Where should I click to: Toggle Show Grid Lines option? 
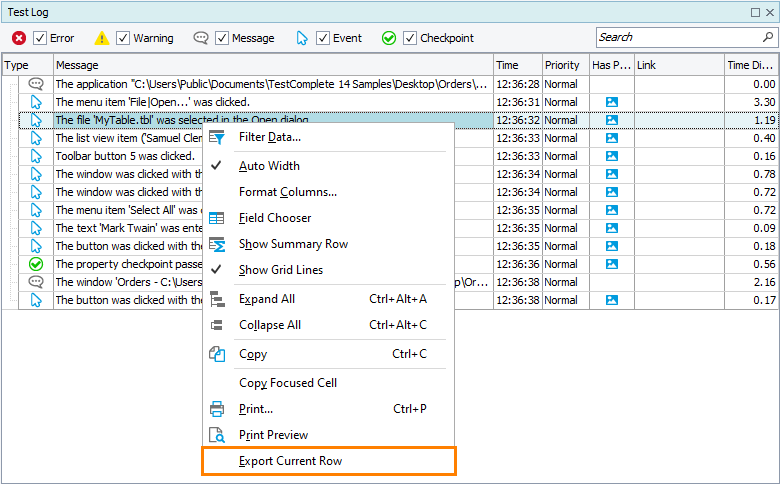280,270
